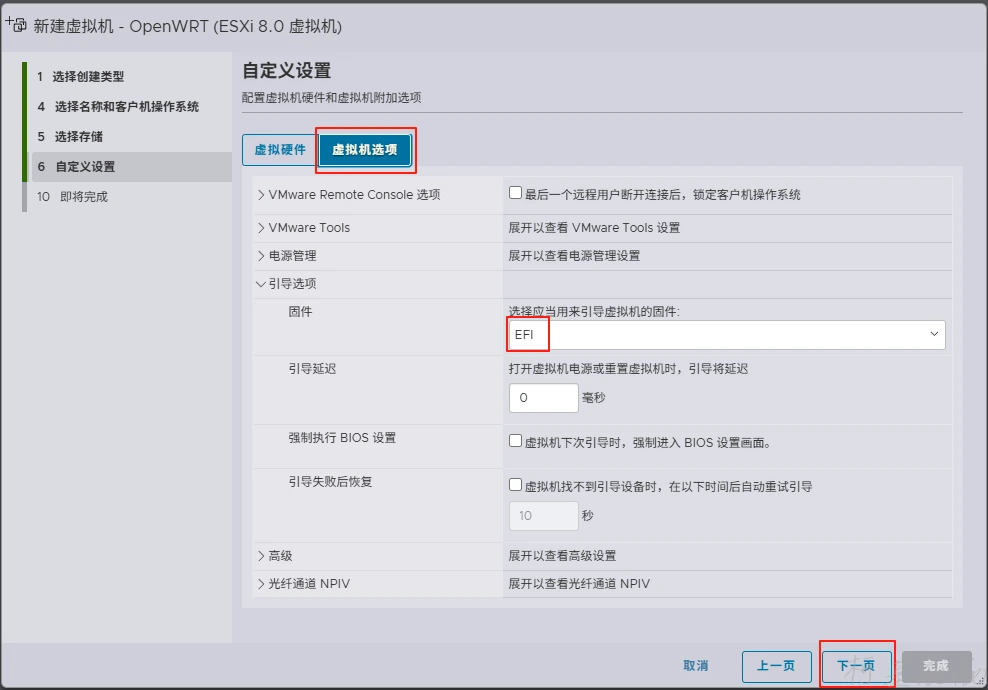
Task: Switch to the 虚拟硬件 tab
Action: [279, 150]
